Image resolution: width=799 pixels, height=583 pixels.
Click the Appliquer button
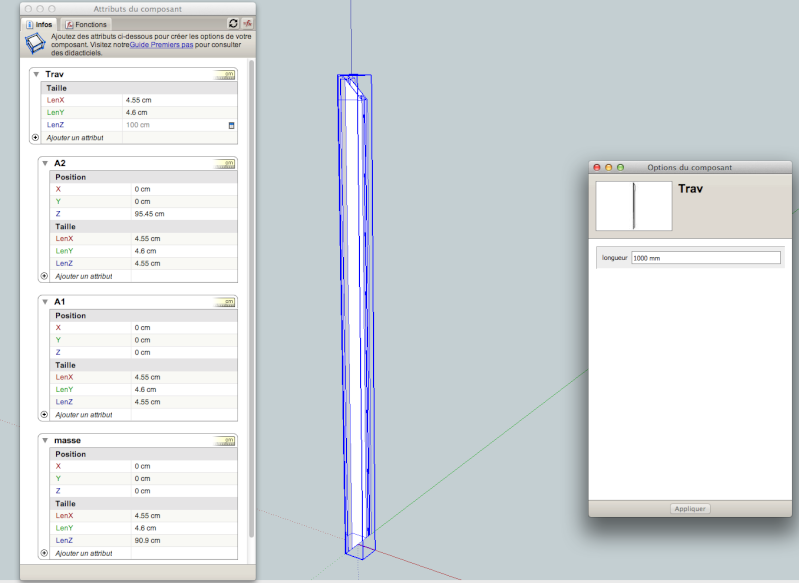[x=690, y=509]
